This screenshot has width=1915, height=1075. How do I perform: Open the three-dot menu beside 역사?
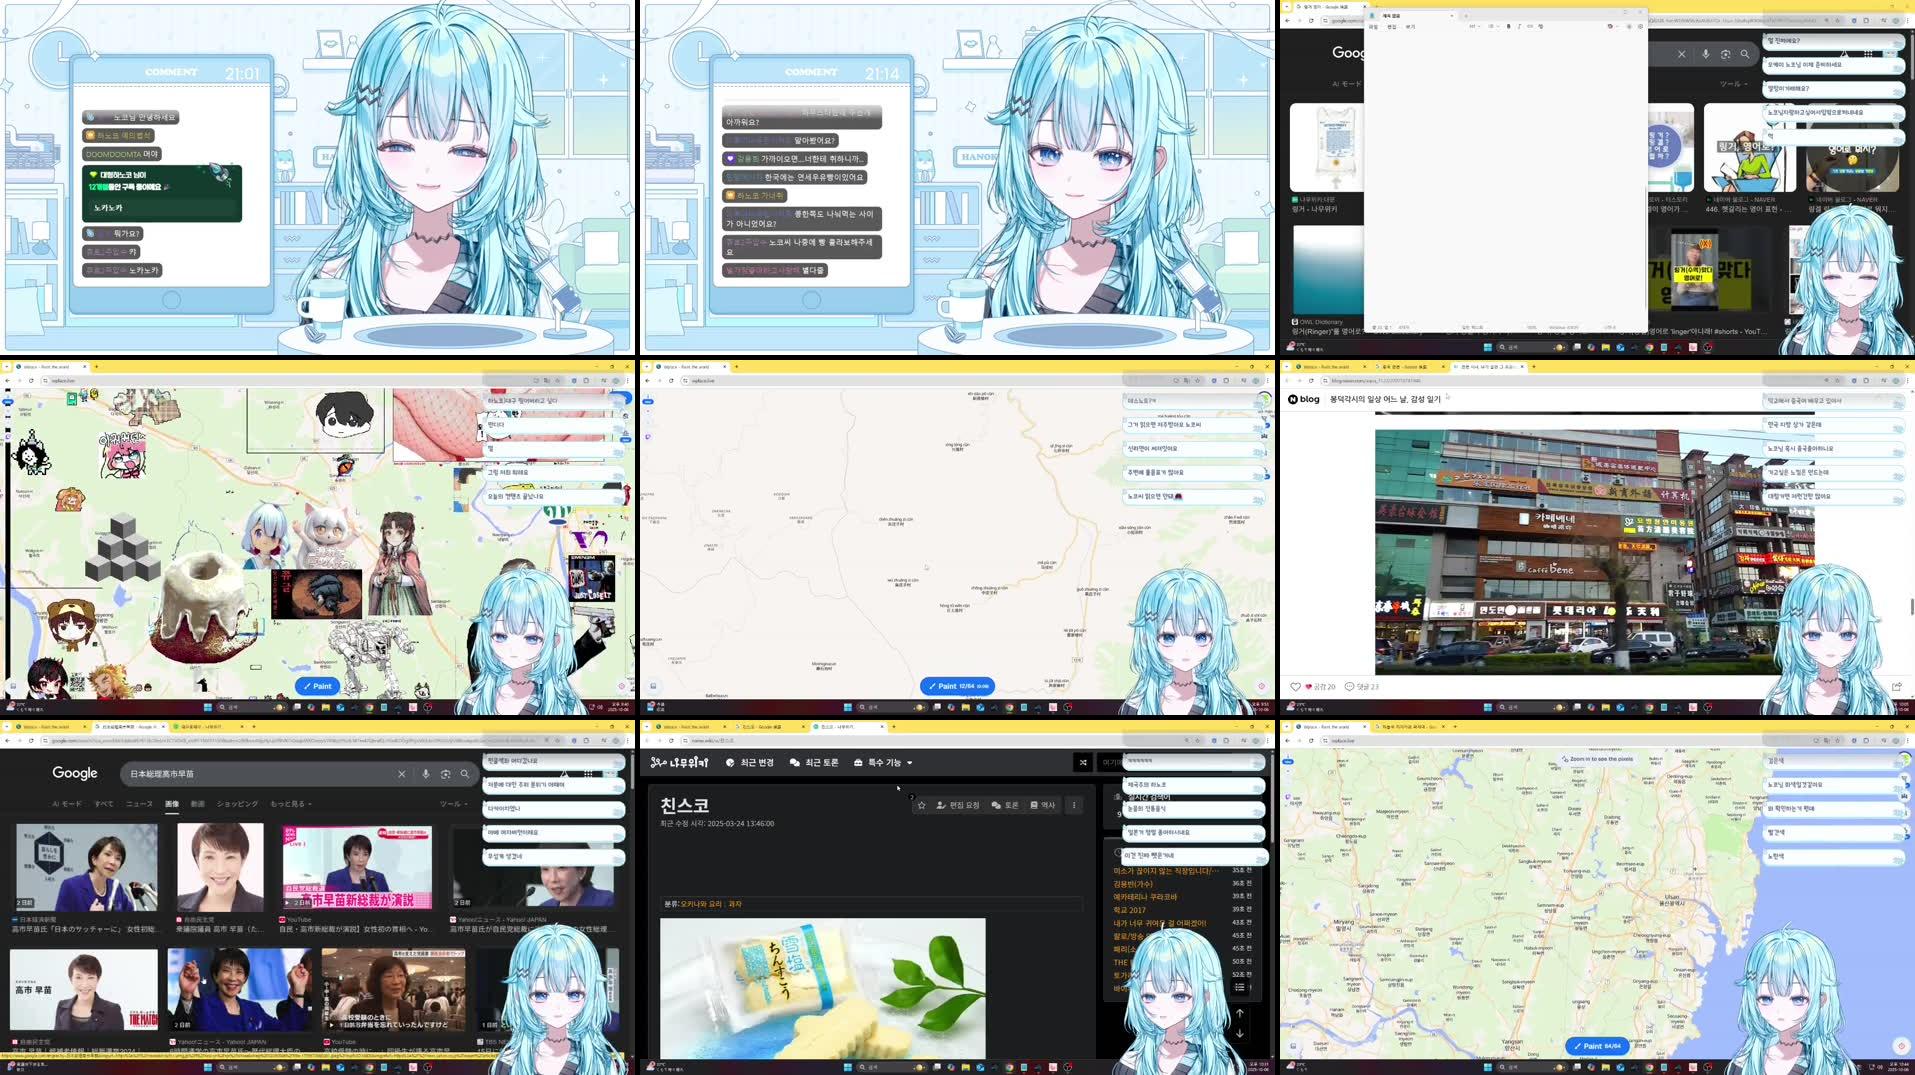(1074, 805)
